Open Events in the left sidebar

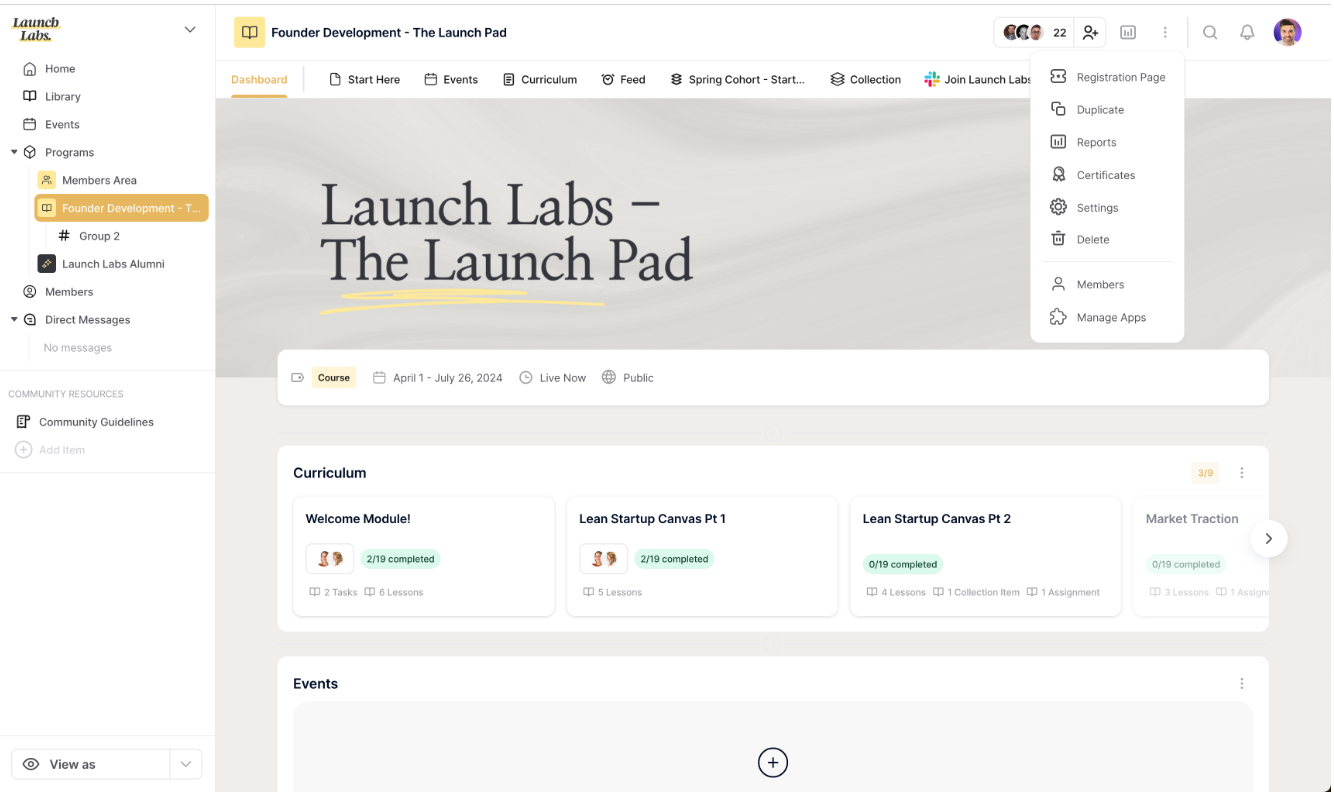point(62,125)
